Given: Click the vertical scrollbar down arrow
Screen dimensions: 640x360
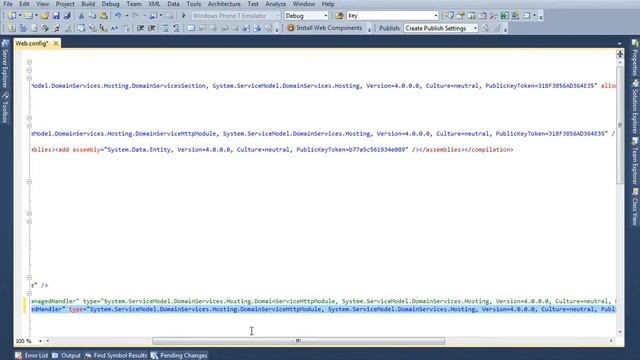Looking at the screenshot, I should click(x=620, y=332).
